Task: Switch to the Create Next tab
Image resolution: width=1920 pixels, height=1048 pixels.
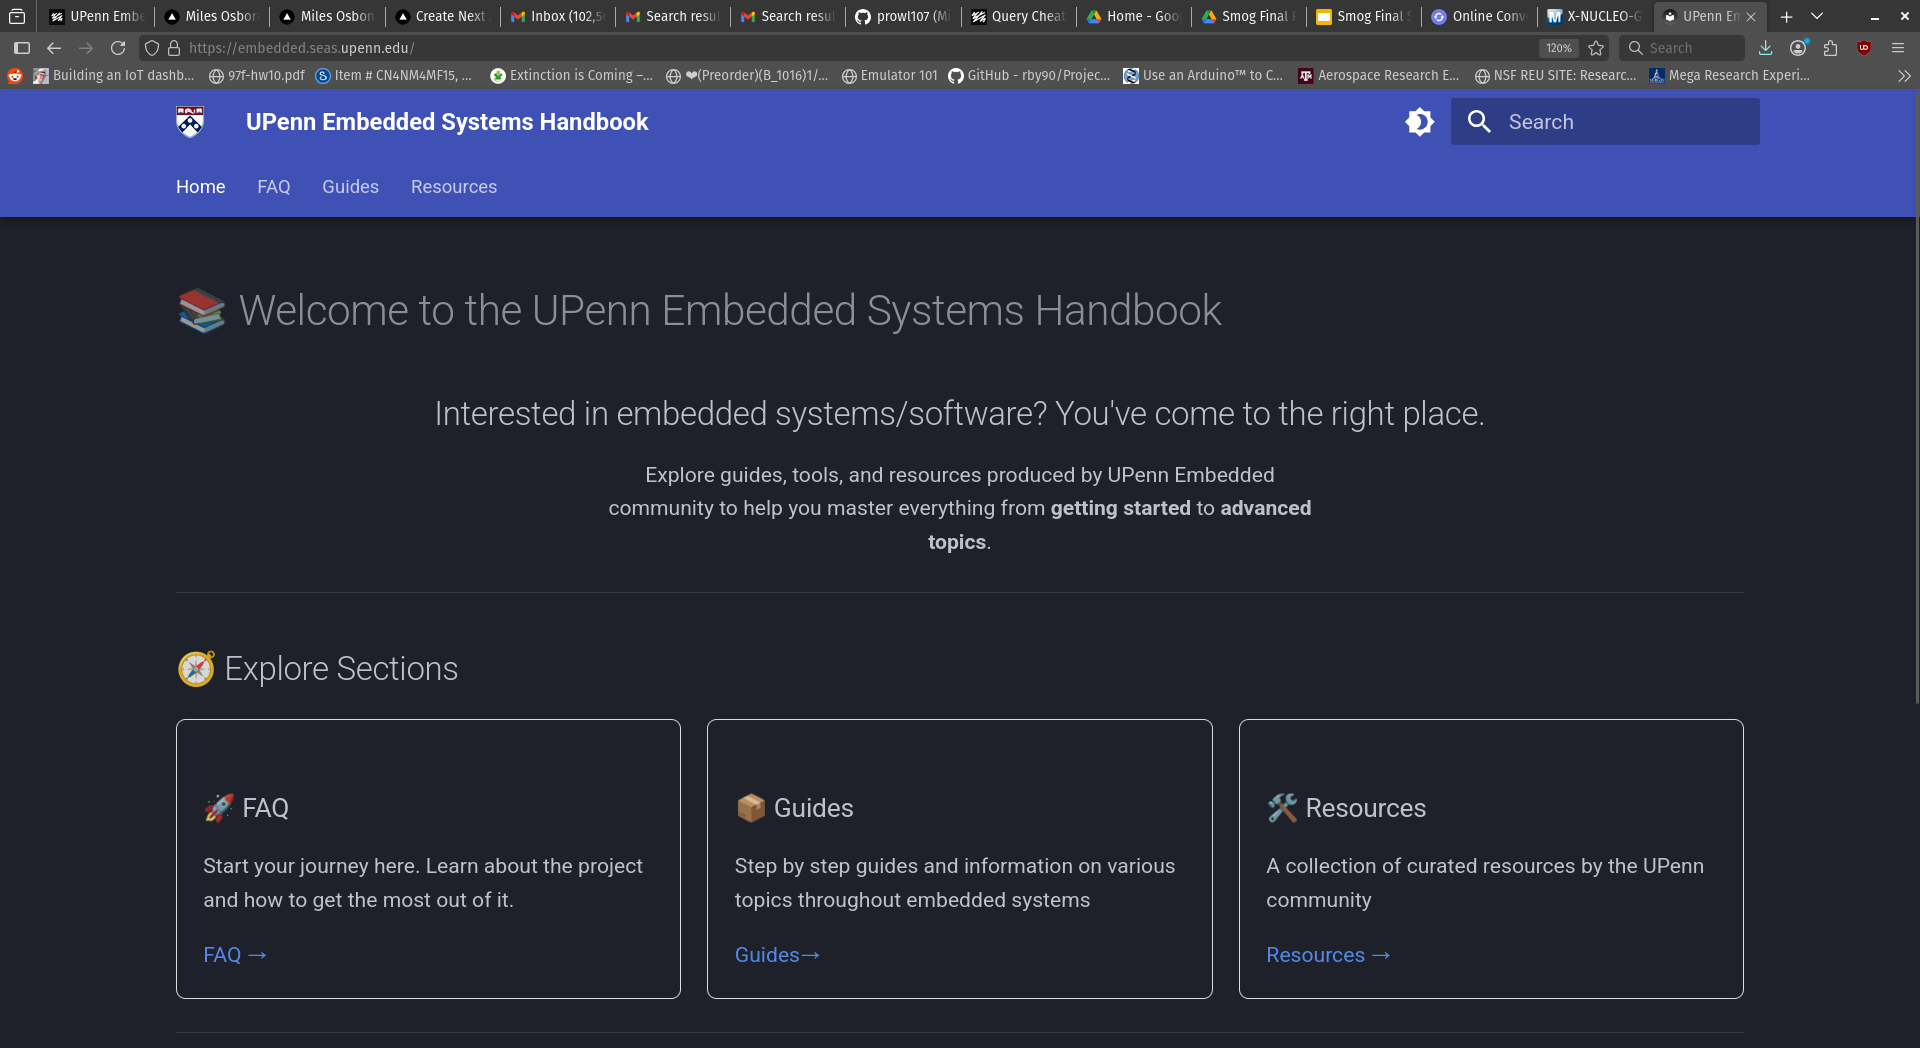Action: click(442, 16)
